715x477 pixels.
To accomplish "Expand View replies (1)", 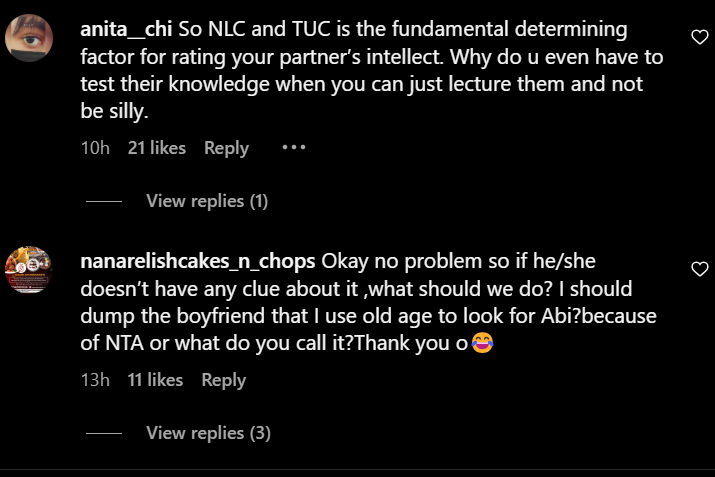I will click(x=207, y=201).
